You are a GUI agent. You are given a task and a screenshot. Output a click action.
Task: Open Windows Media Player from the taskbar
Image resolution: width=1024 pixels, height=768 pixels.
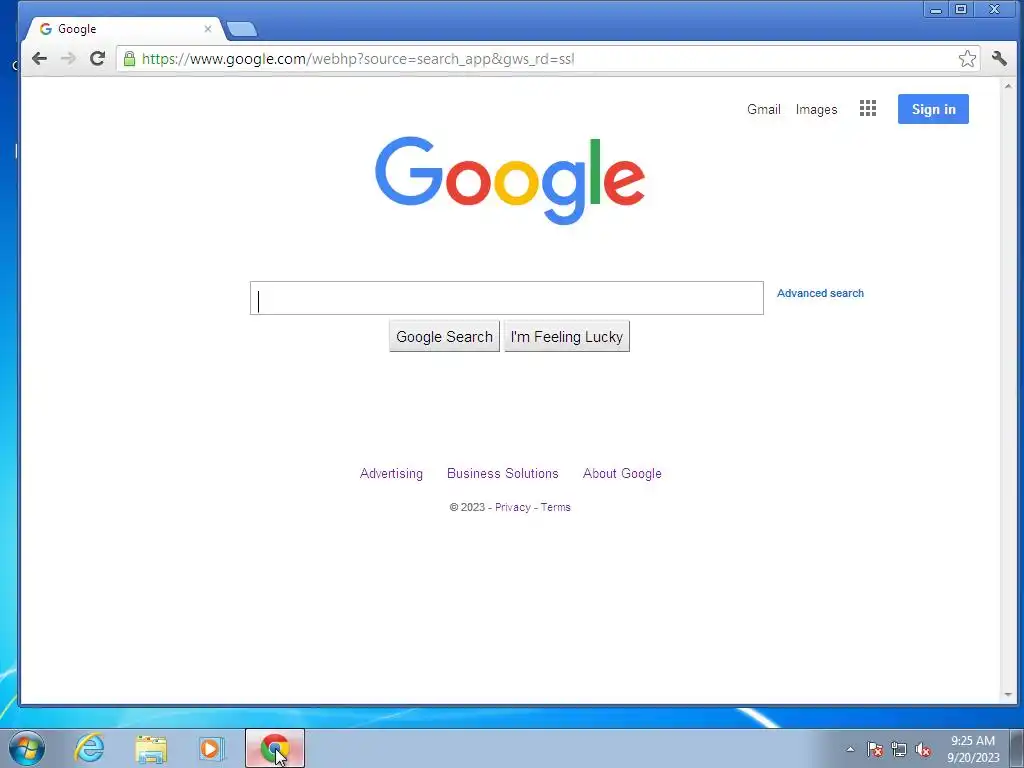(212, 748)
